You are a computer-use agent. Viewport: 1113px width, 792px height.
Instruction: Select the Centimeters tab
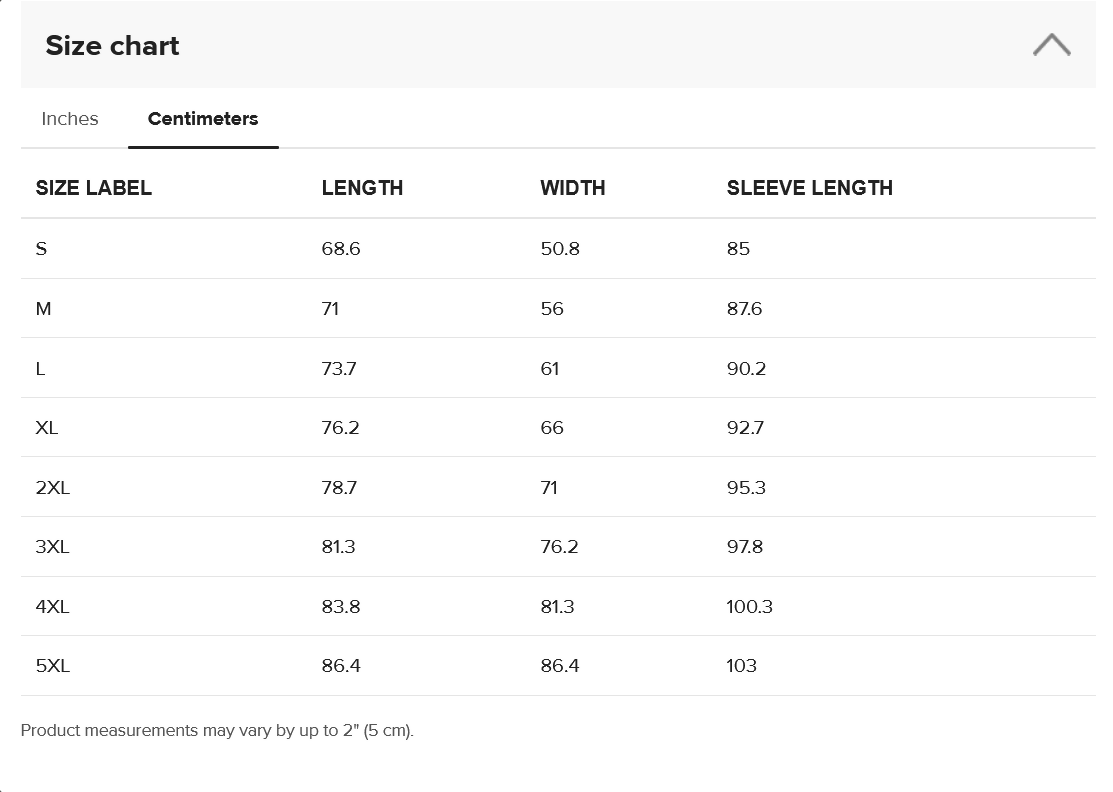pyautogui.click(x=203, y=119)
